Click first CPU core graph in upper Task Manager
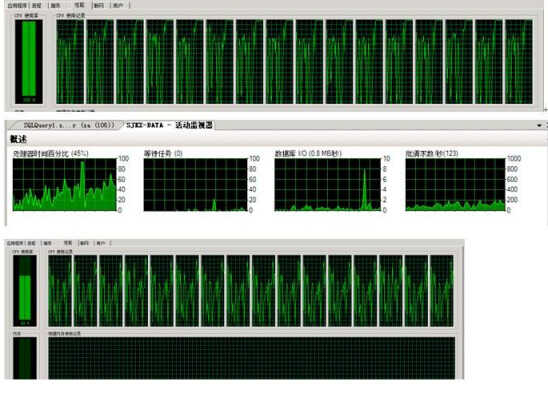The height and width of the screenshot is (398, 548). coord(70,61)
